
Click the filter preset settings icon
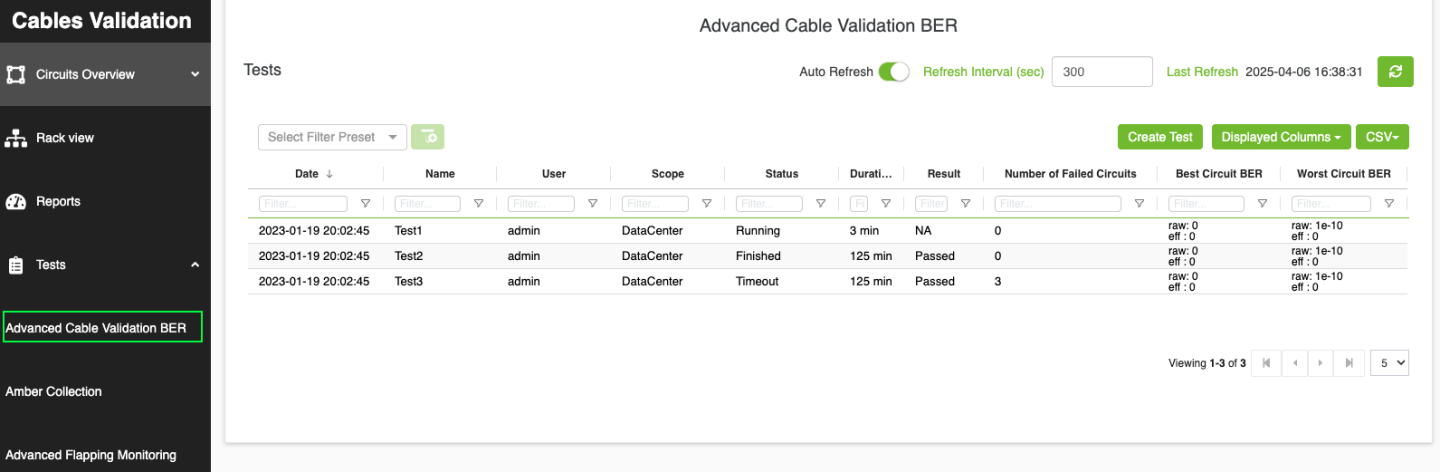(x=427, y=137)
